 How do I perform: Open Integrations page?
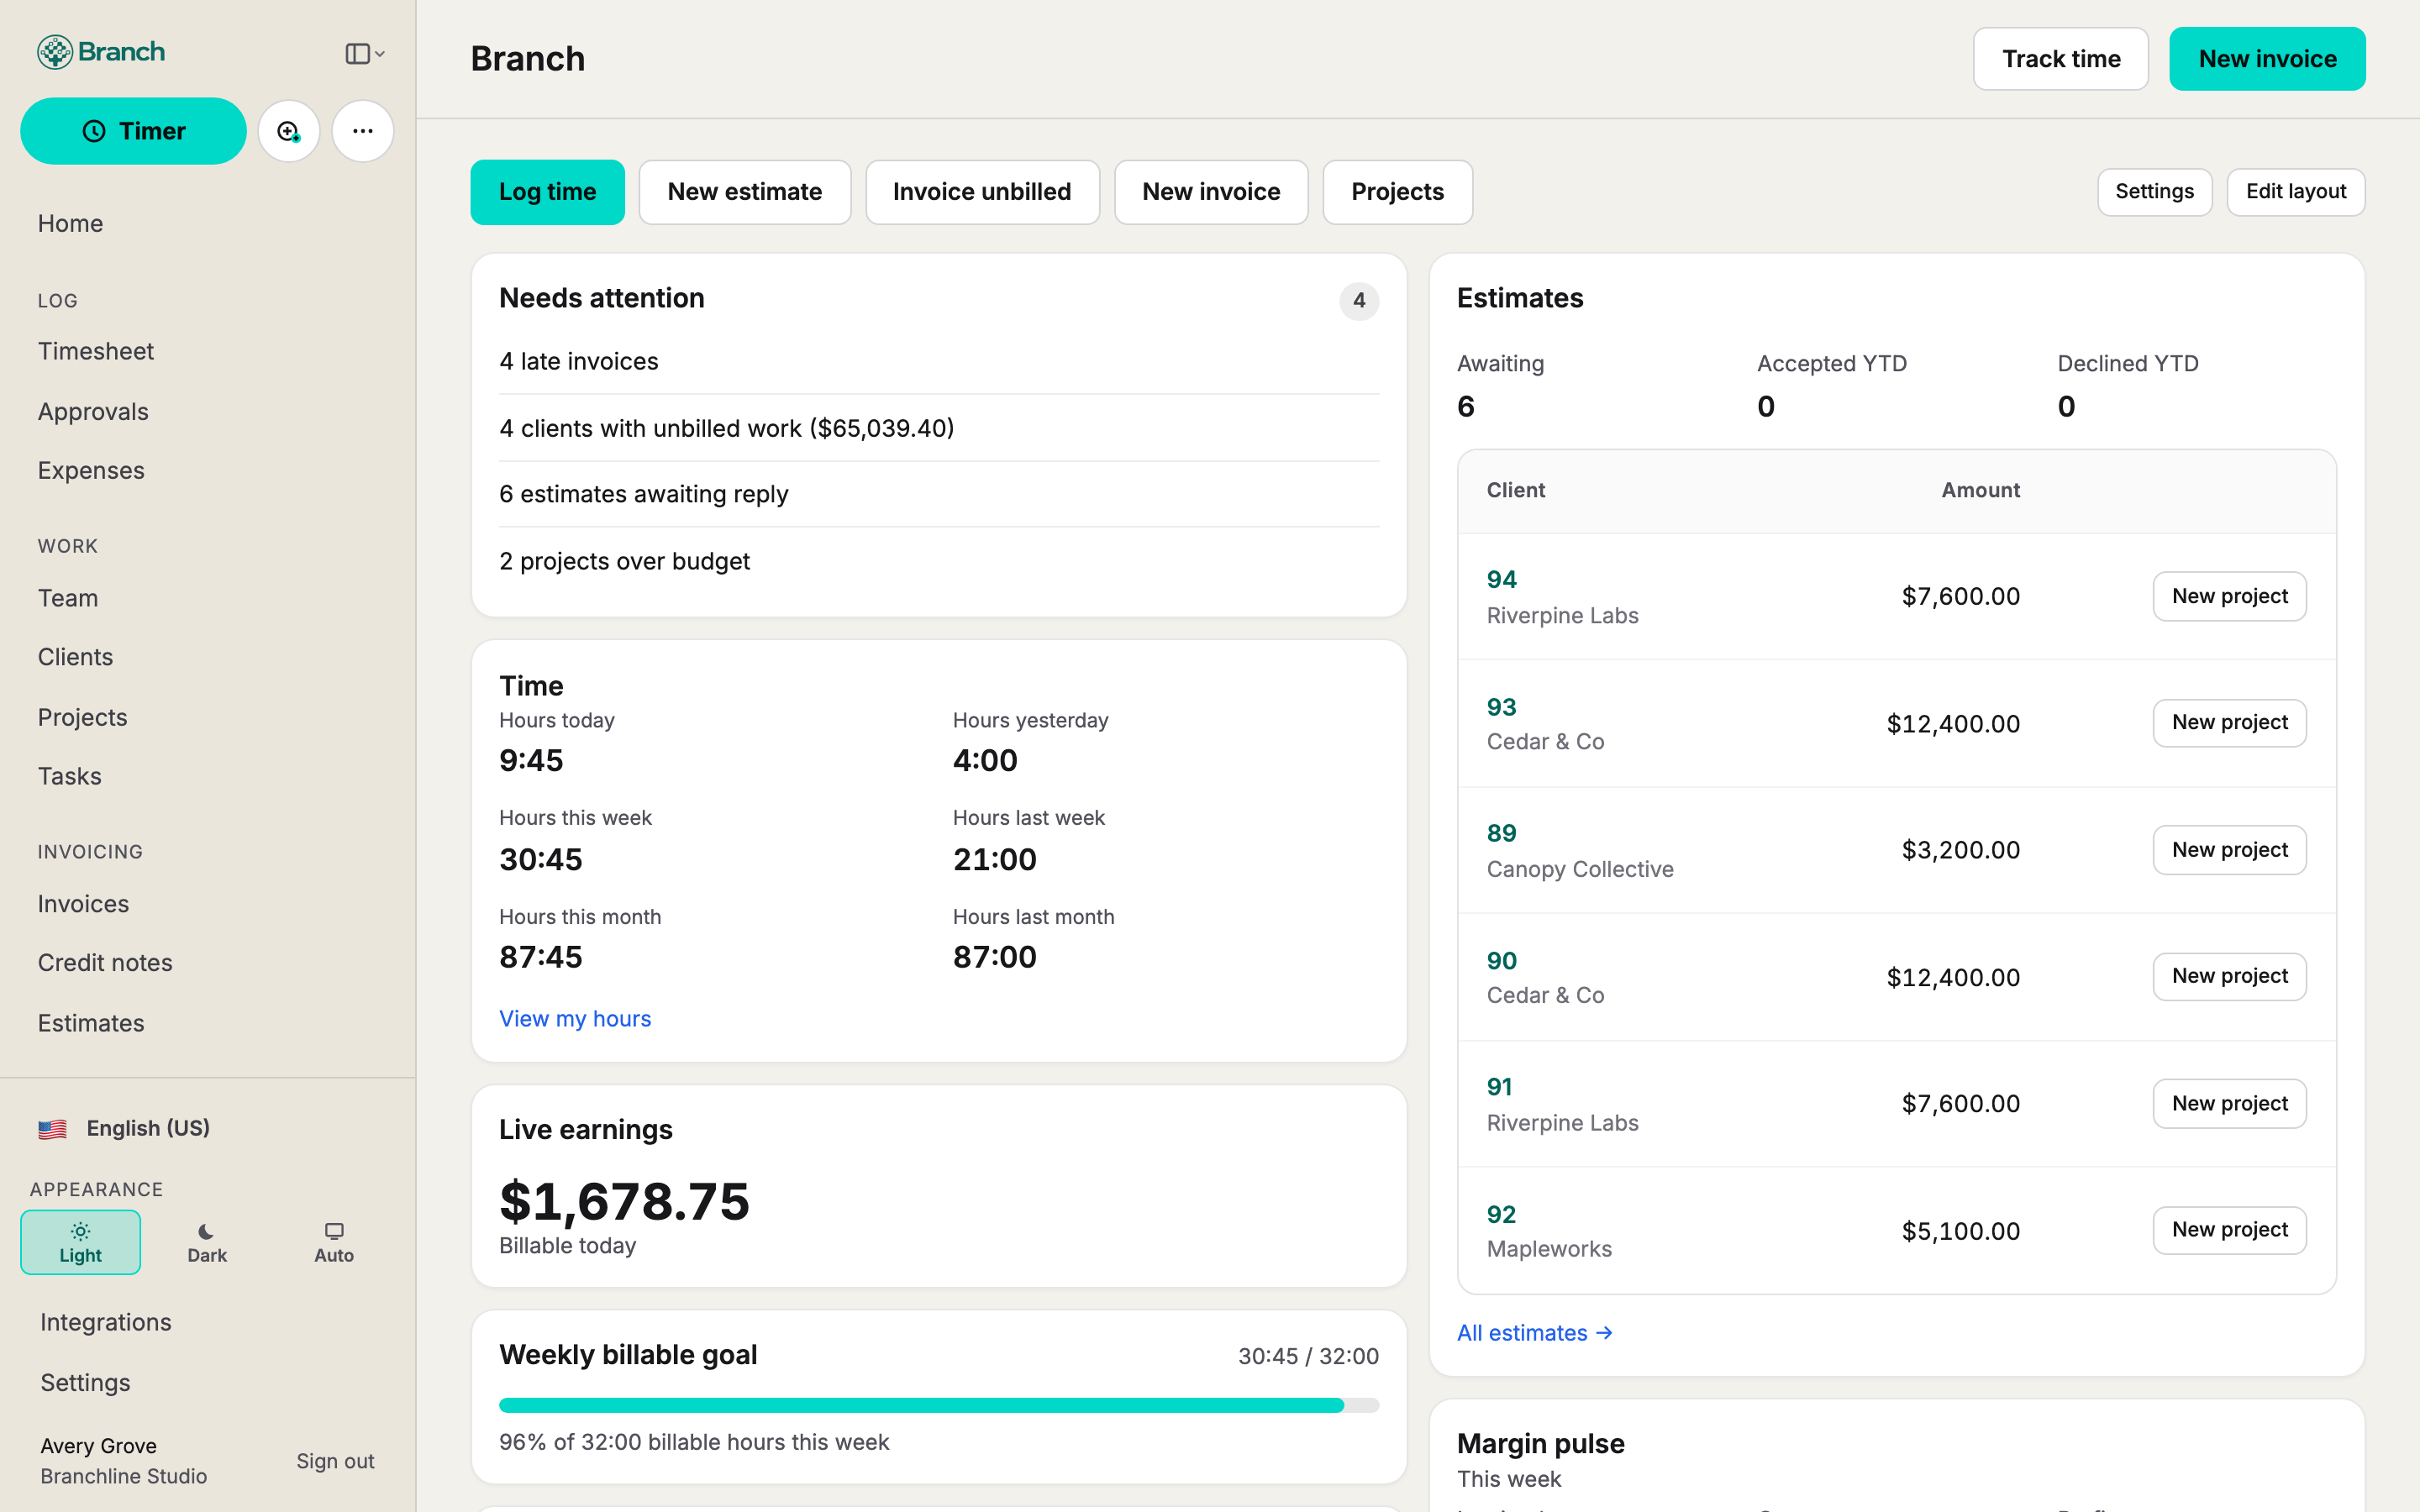point(106,1322)
